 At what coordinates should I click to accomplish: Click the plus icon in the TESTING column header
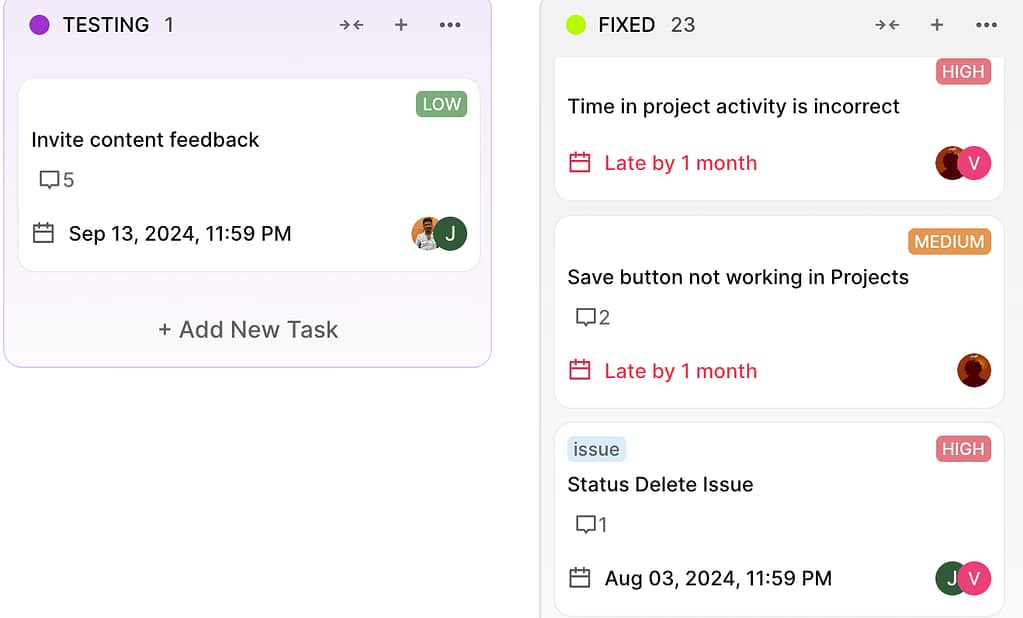coord(400,25)
